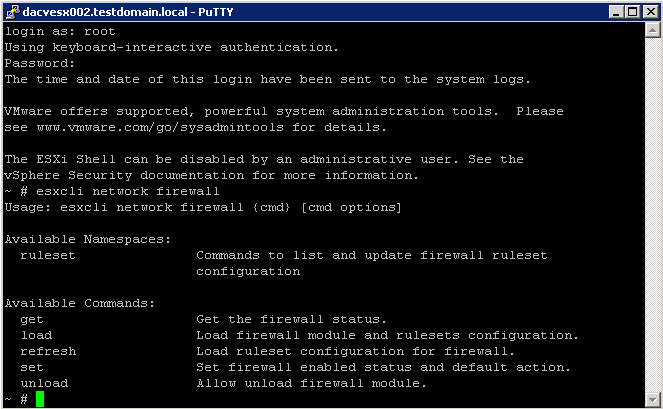Click the 'login as: root' line
The image size is (663, 409).
pos(60,32)
